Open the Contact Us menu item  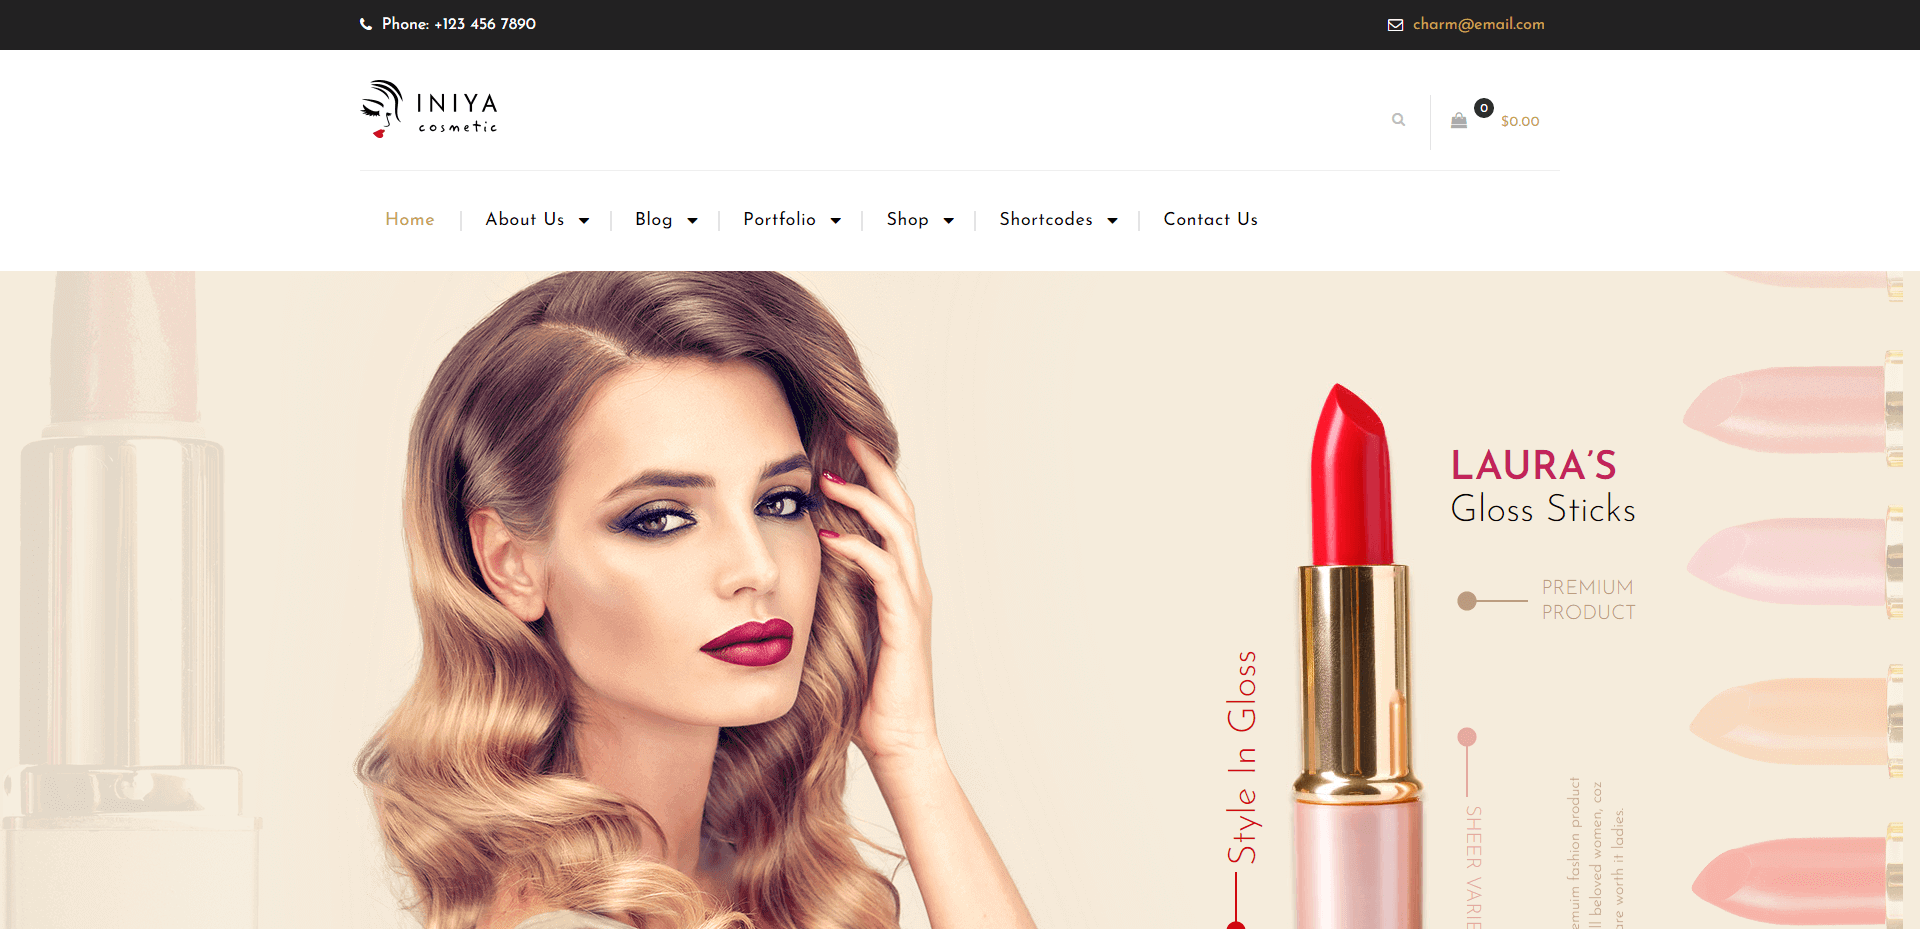pyautogui.click(x=1211, y=219)
